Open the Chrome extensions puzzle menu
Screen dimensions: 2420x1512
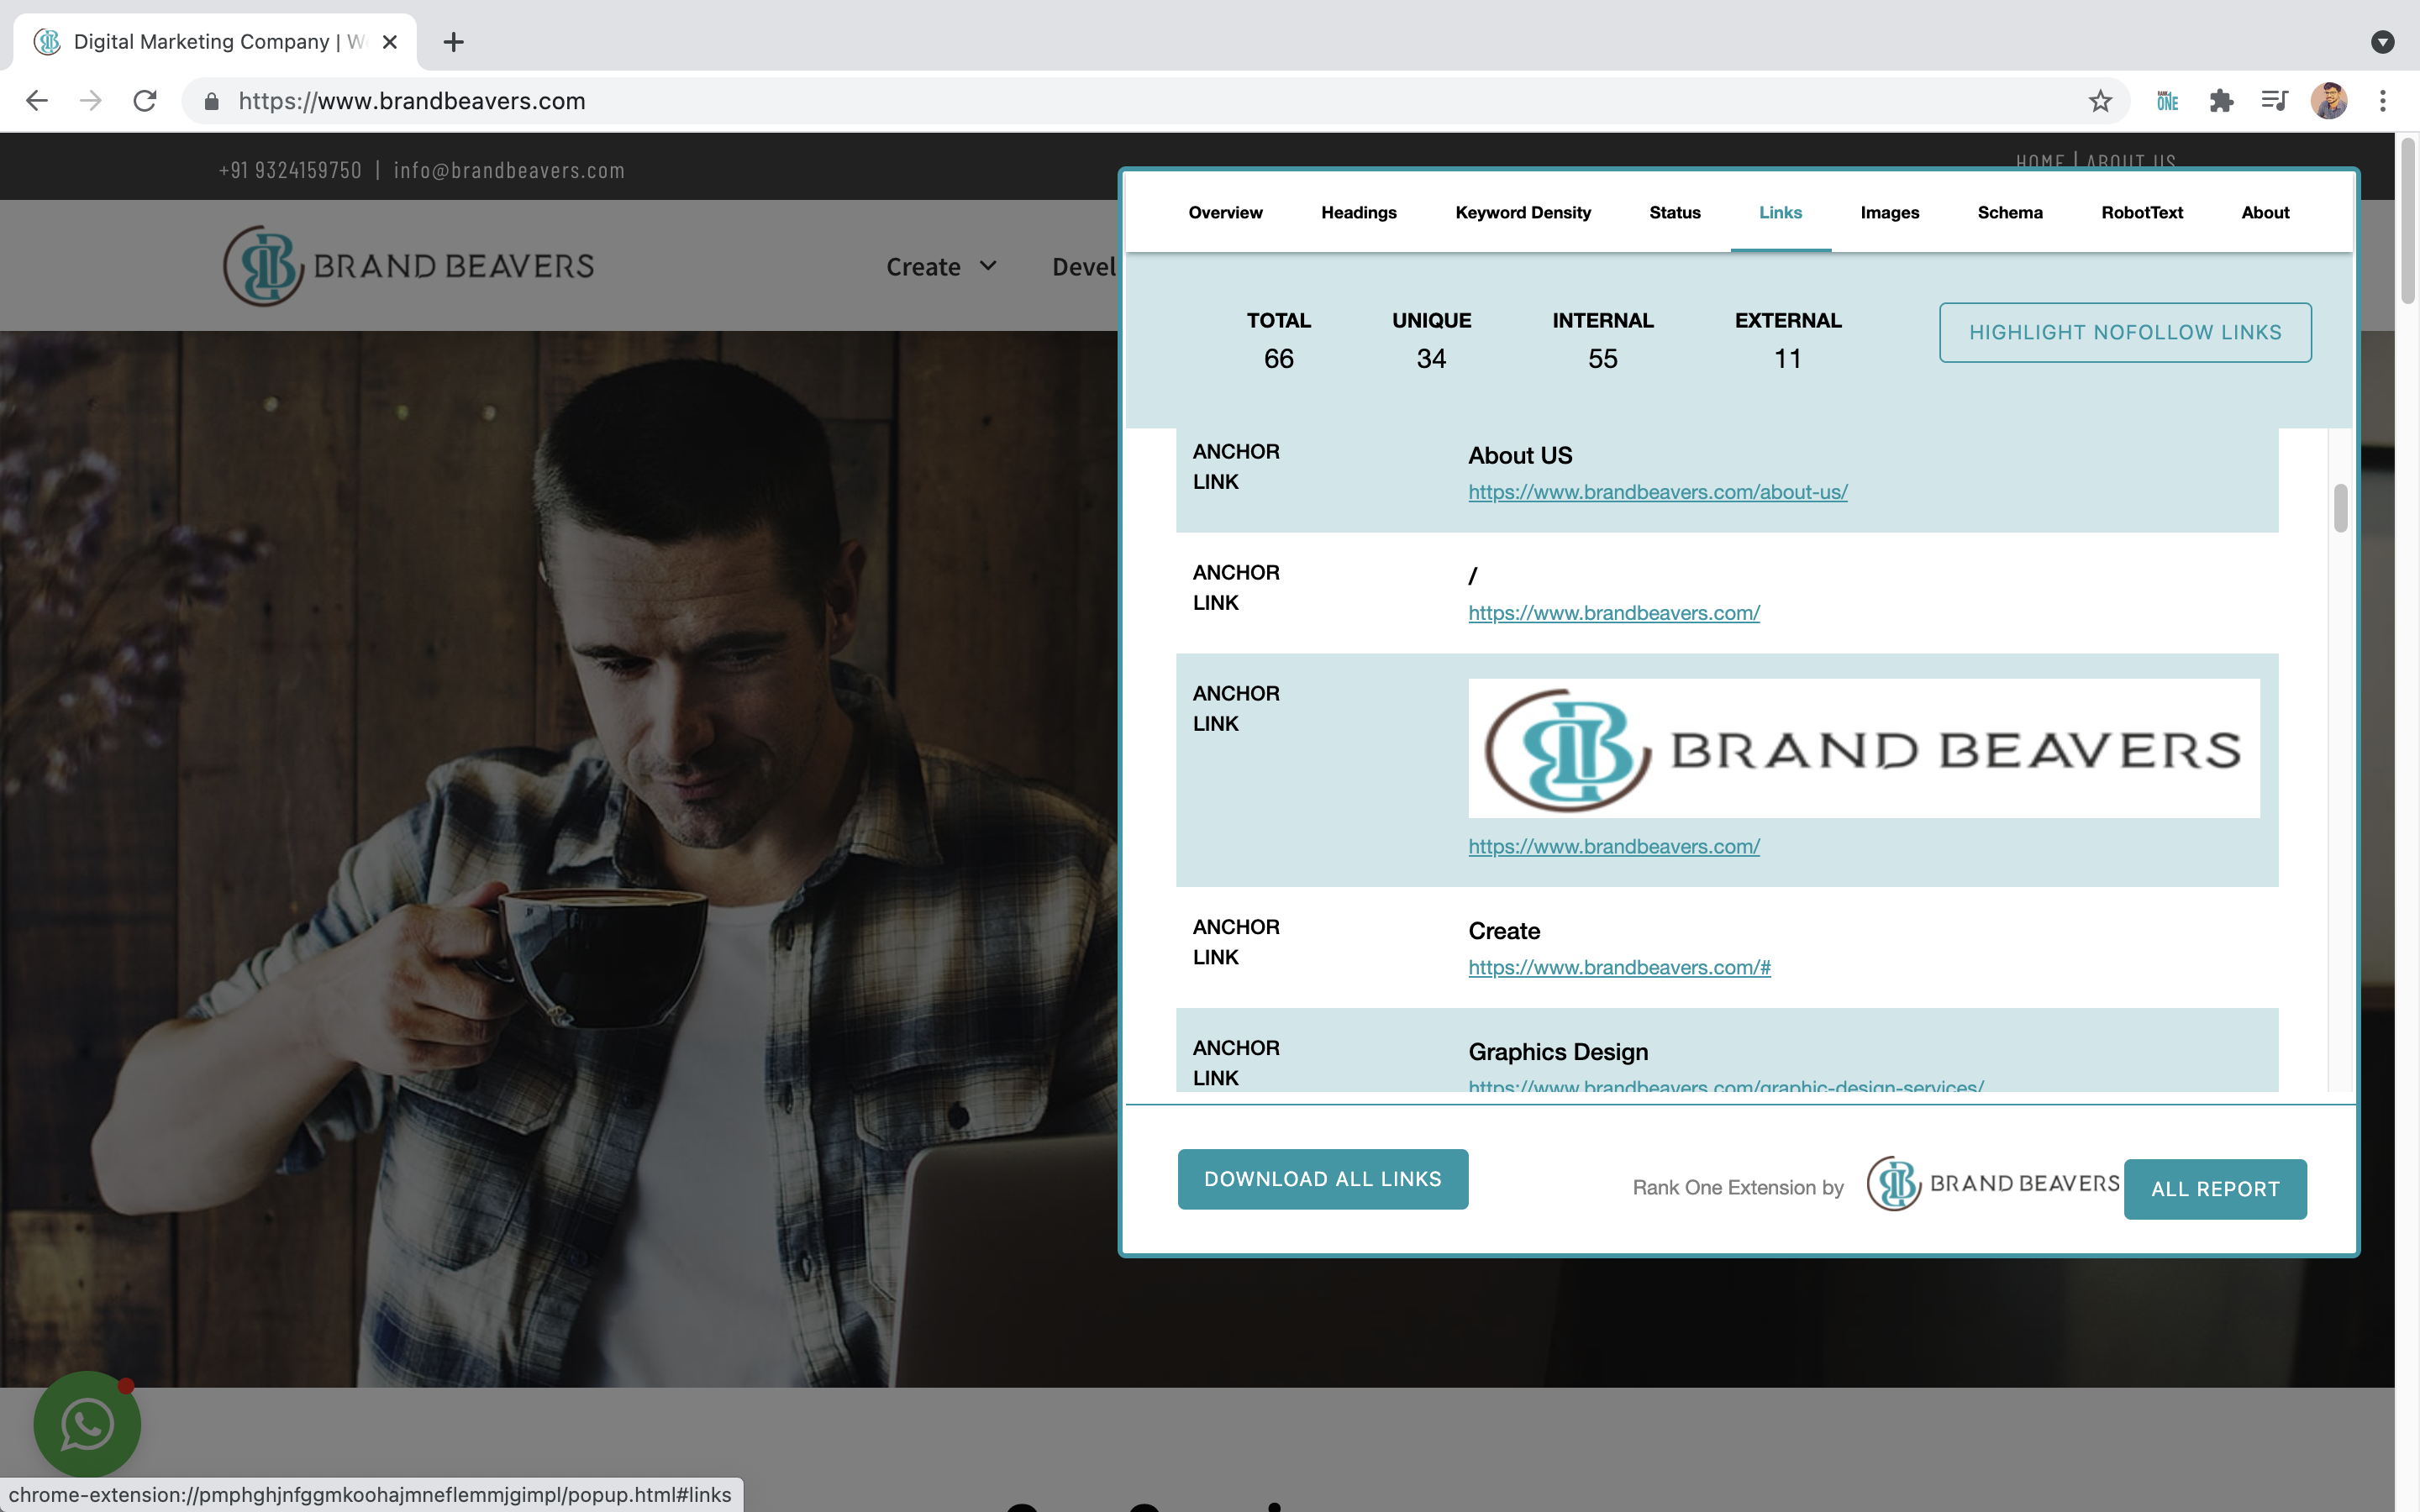(x=2222, y=100)
